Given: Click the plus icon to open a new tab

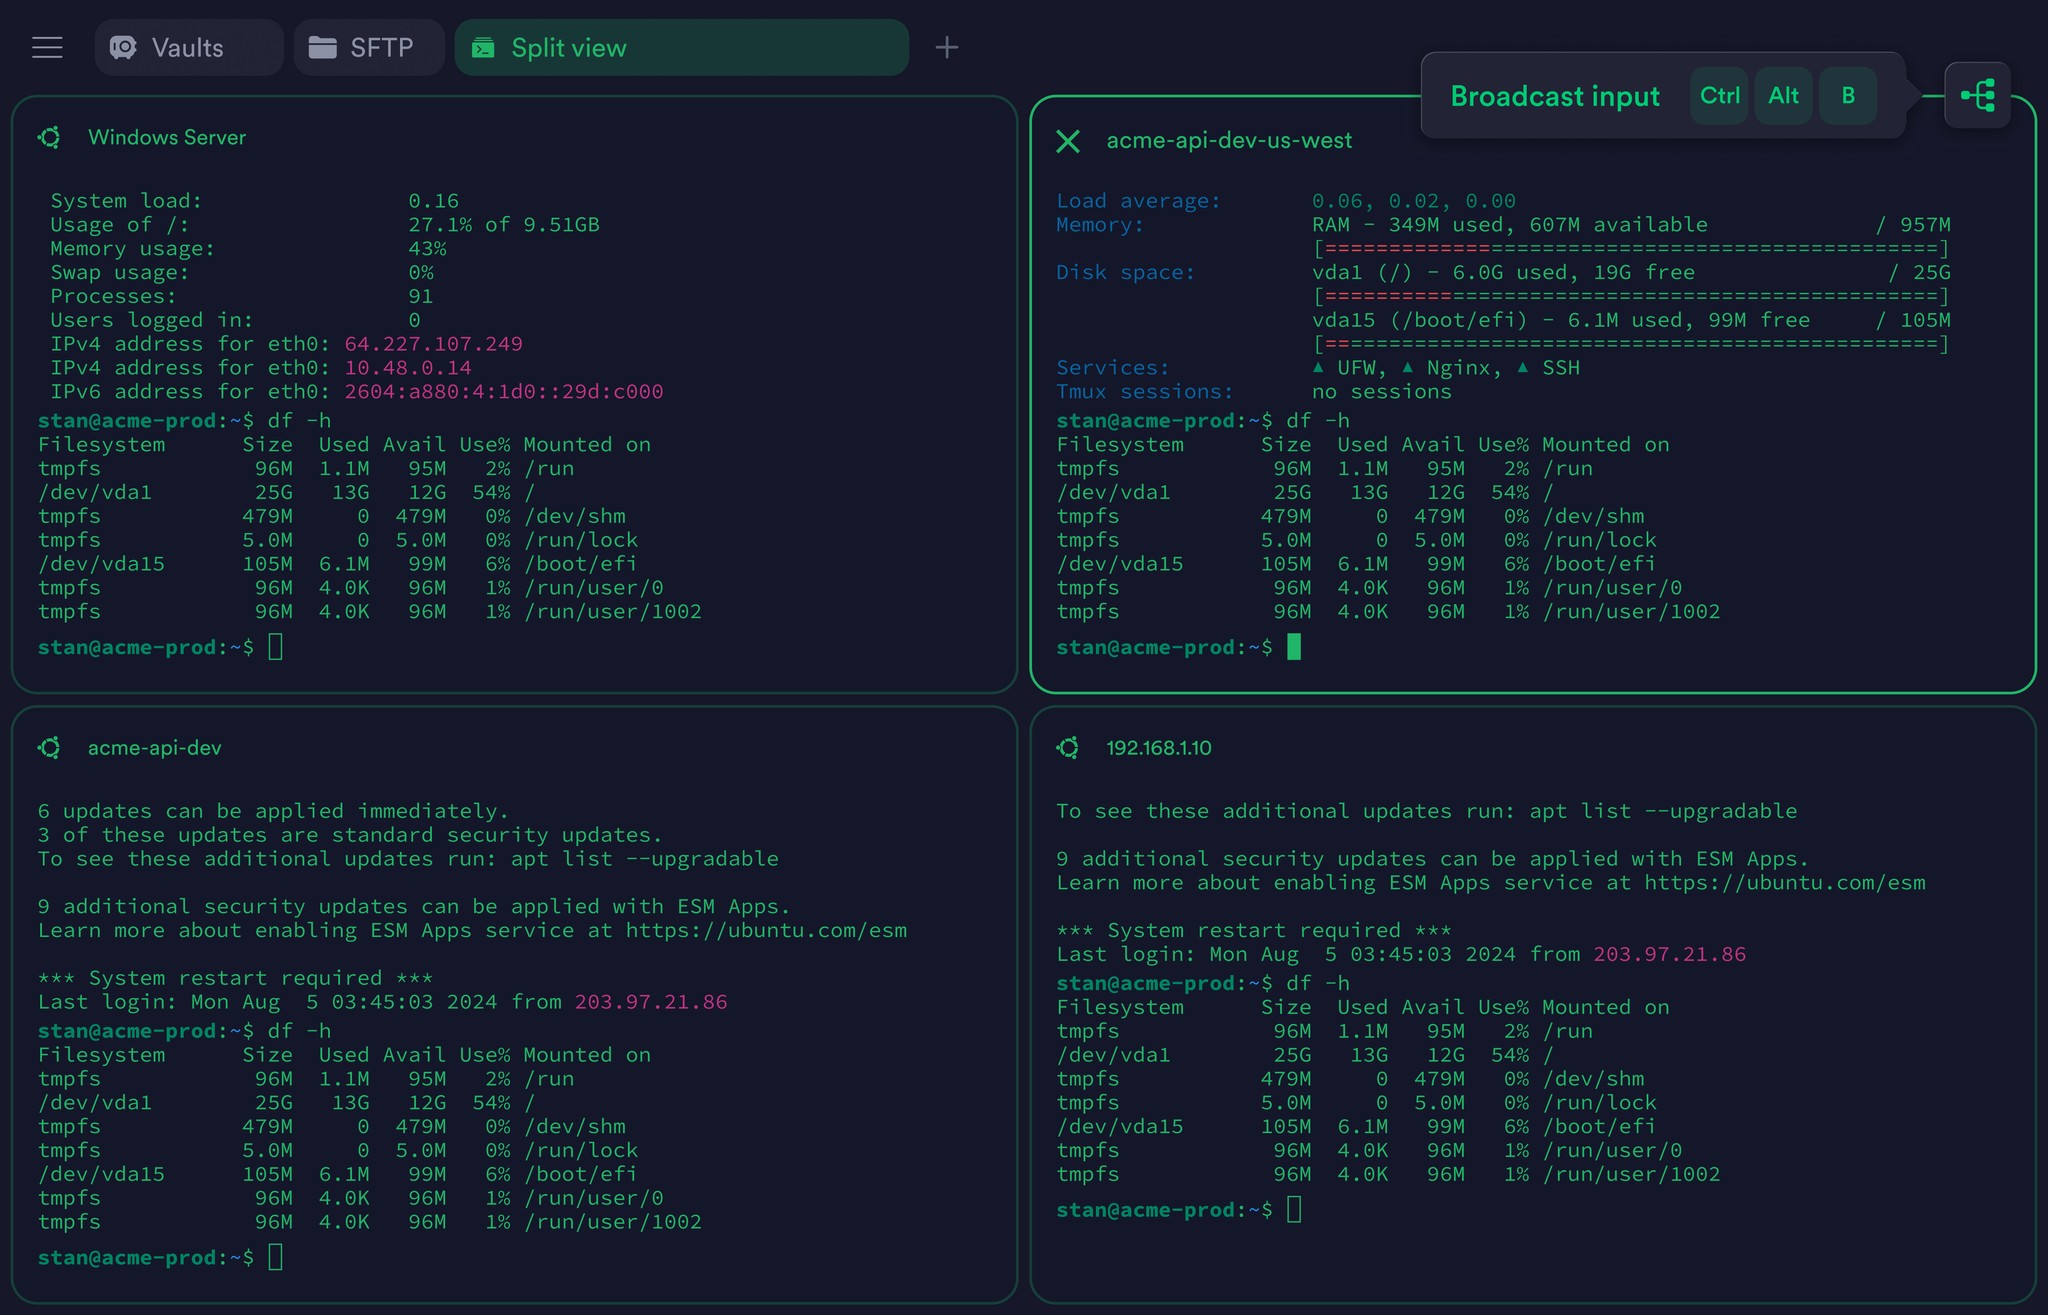Looking at the screenshot, I should 946,46.
